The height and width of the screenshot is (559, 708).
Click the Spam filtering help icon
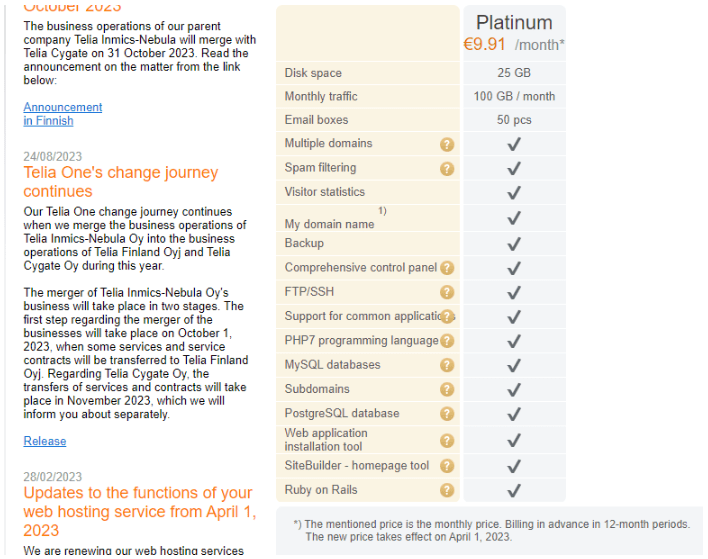coord(447,169)
